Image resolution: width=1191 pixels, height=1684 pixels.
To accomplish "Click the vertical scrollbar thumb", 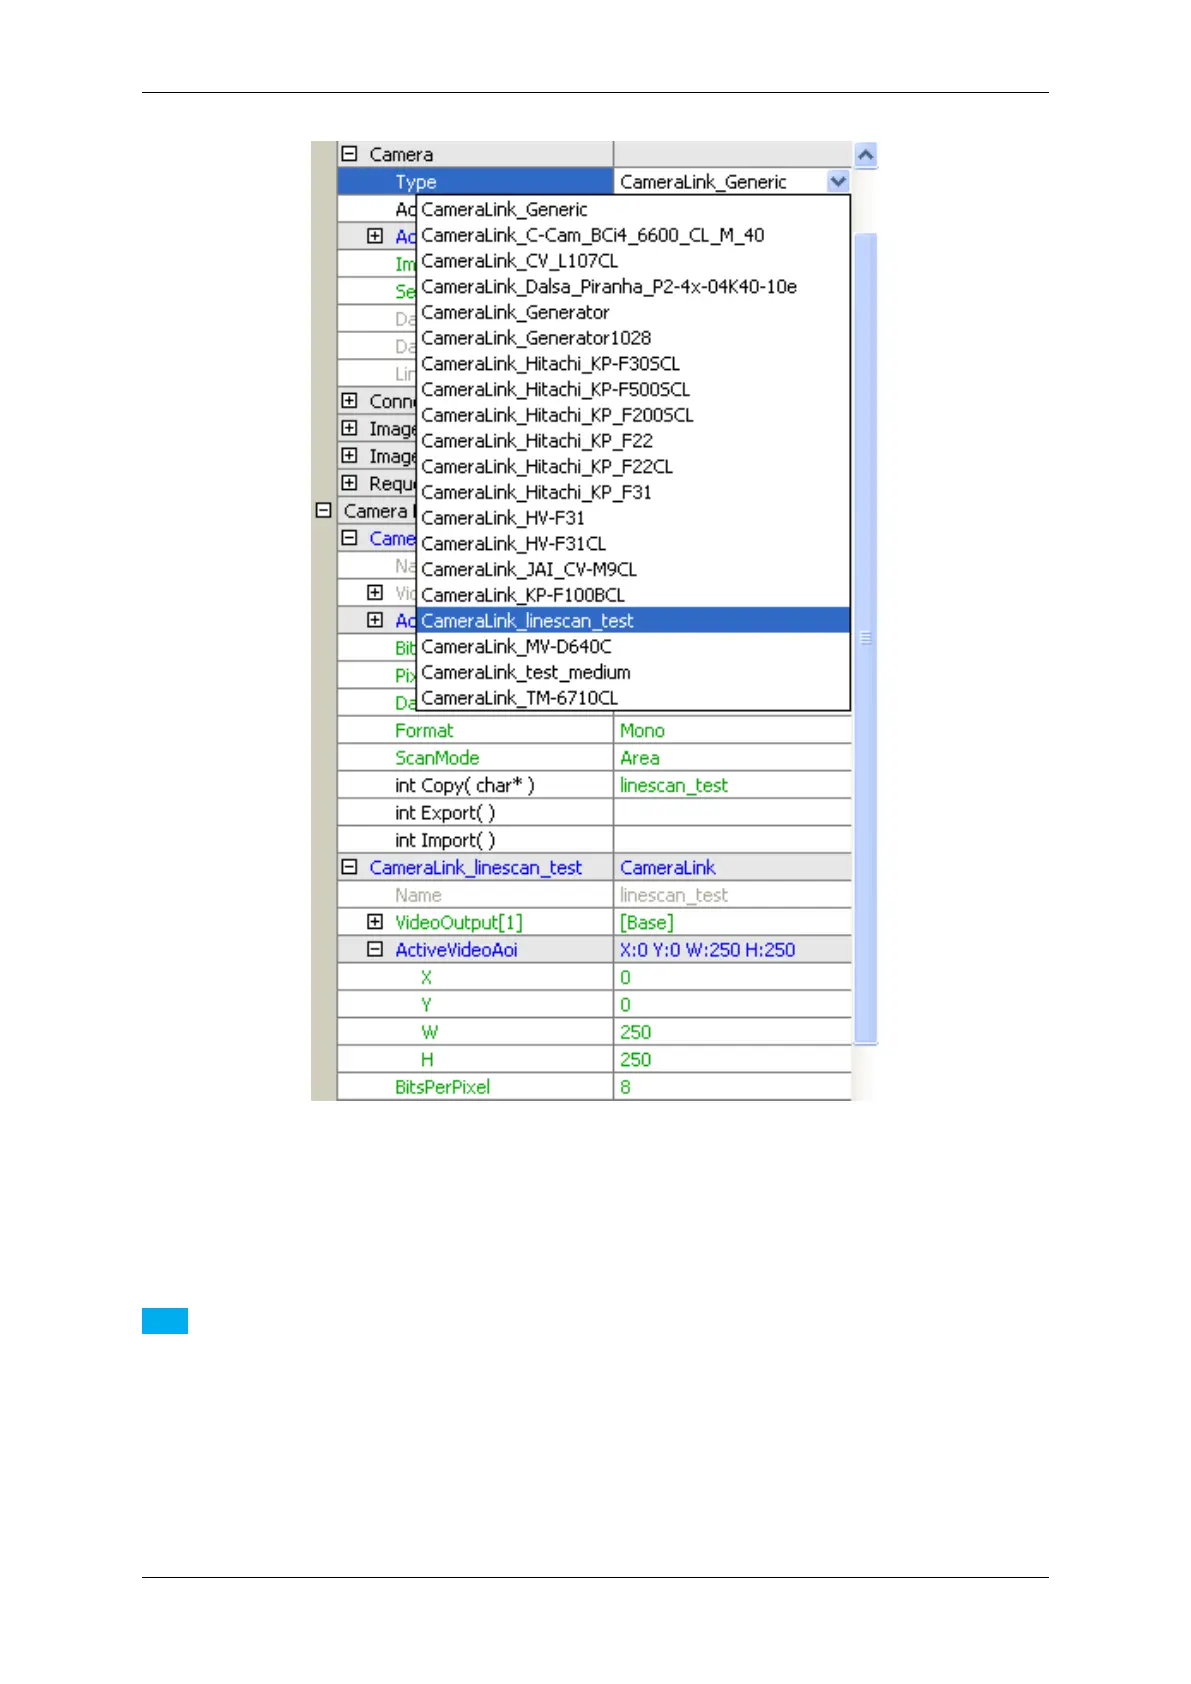I will point(866,638).
